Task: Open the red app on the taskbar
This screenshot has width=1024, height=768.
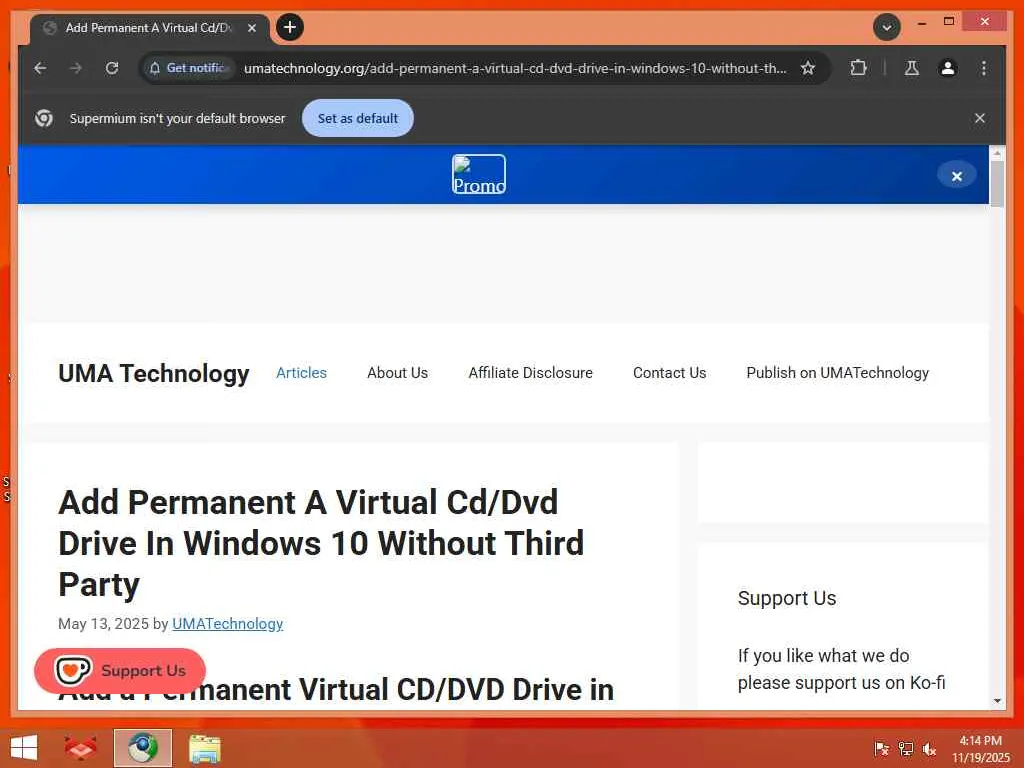Action: [80, 748]
